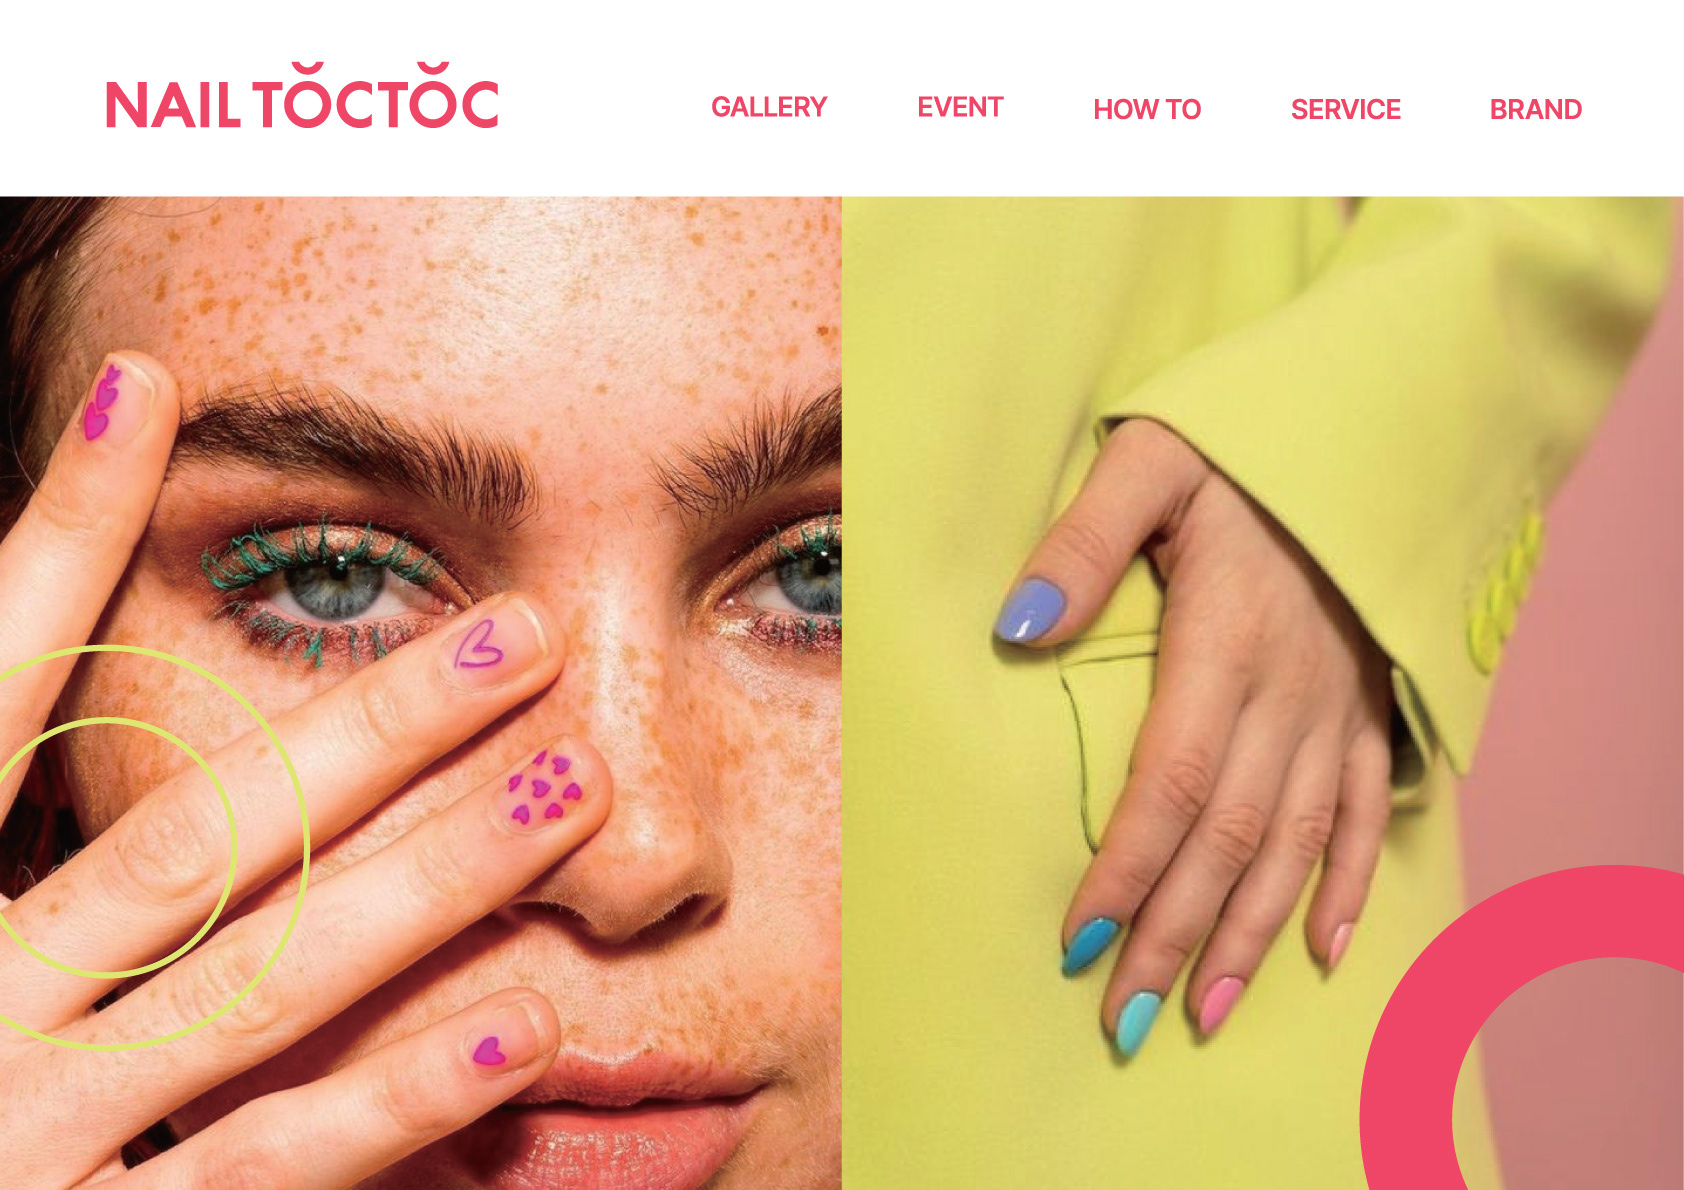
Task: Open the yellow suit hand photo
Action: click(x=1263, y=693)
